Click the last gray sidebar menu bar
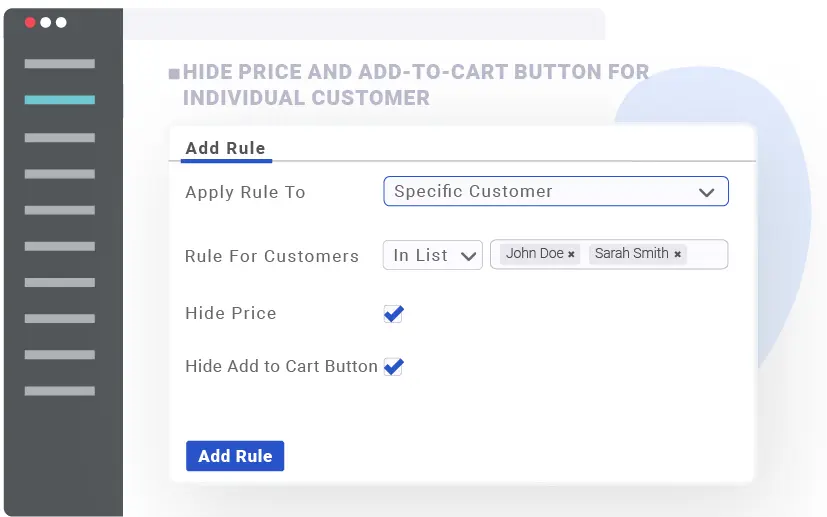Image resolution: width=827 pixels, height=517 pixels. point(60,391)
